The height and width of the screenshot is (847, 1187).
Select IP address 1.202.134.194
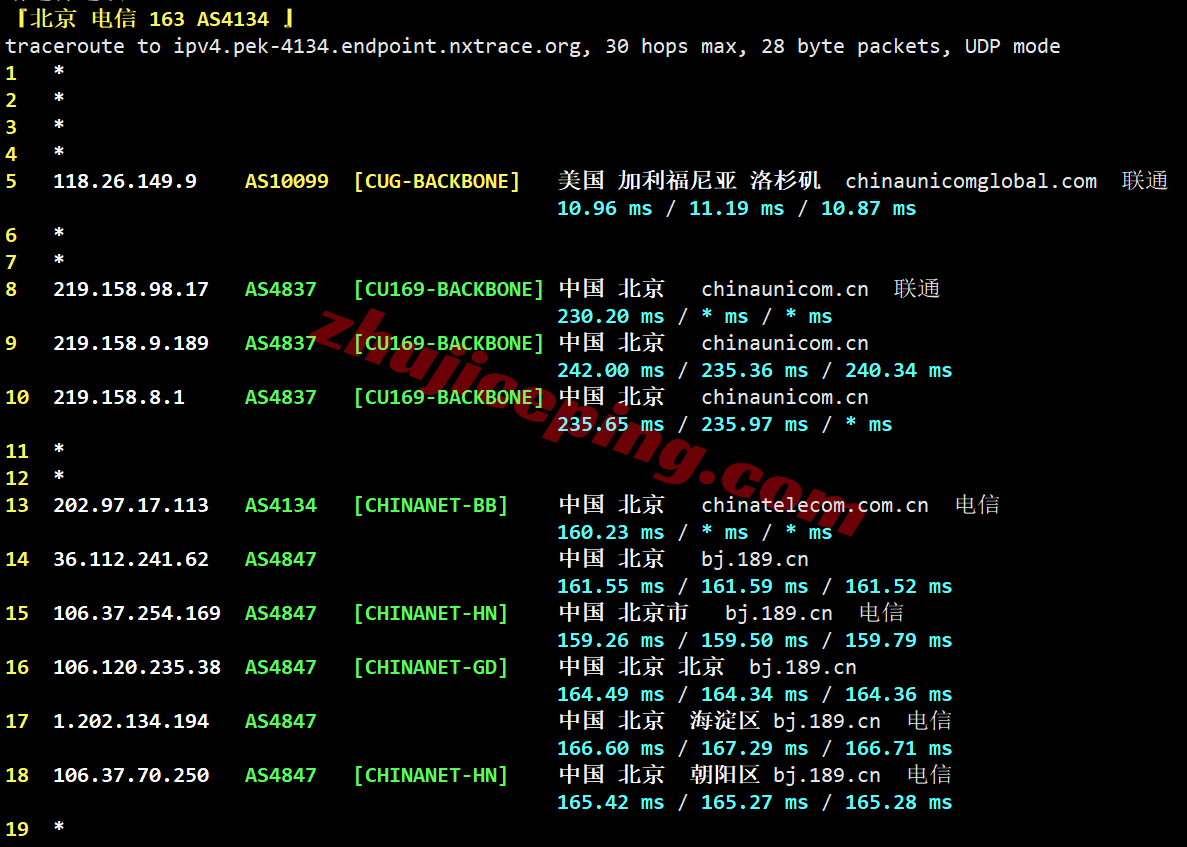click(131, 721)
